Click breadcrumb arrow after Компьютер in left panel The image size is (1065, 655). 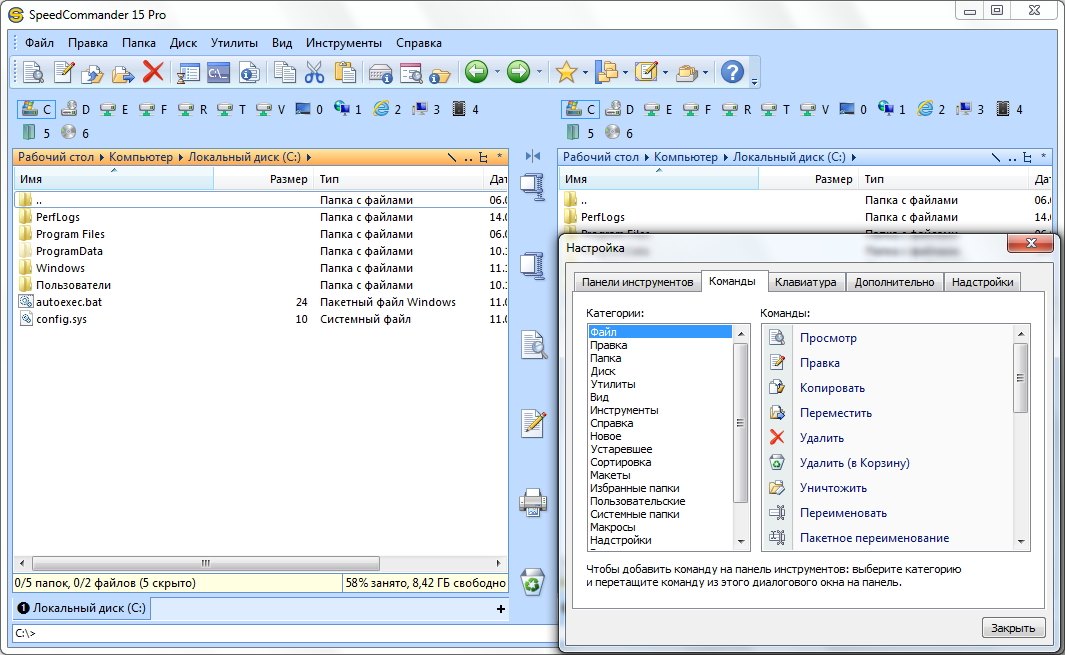click(182, 157)
